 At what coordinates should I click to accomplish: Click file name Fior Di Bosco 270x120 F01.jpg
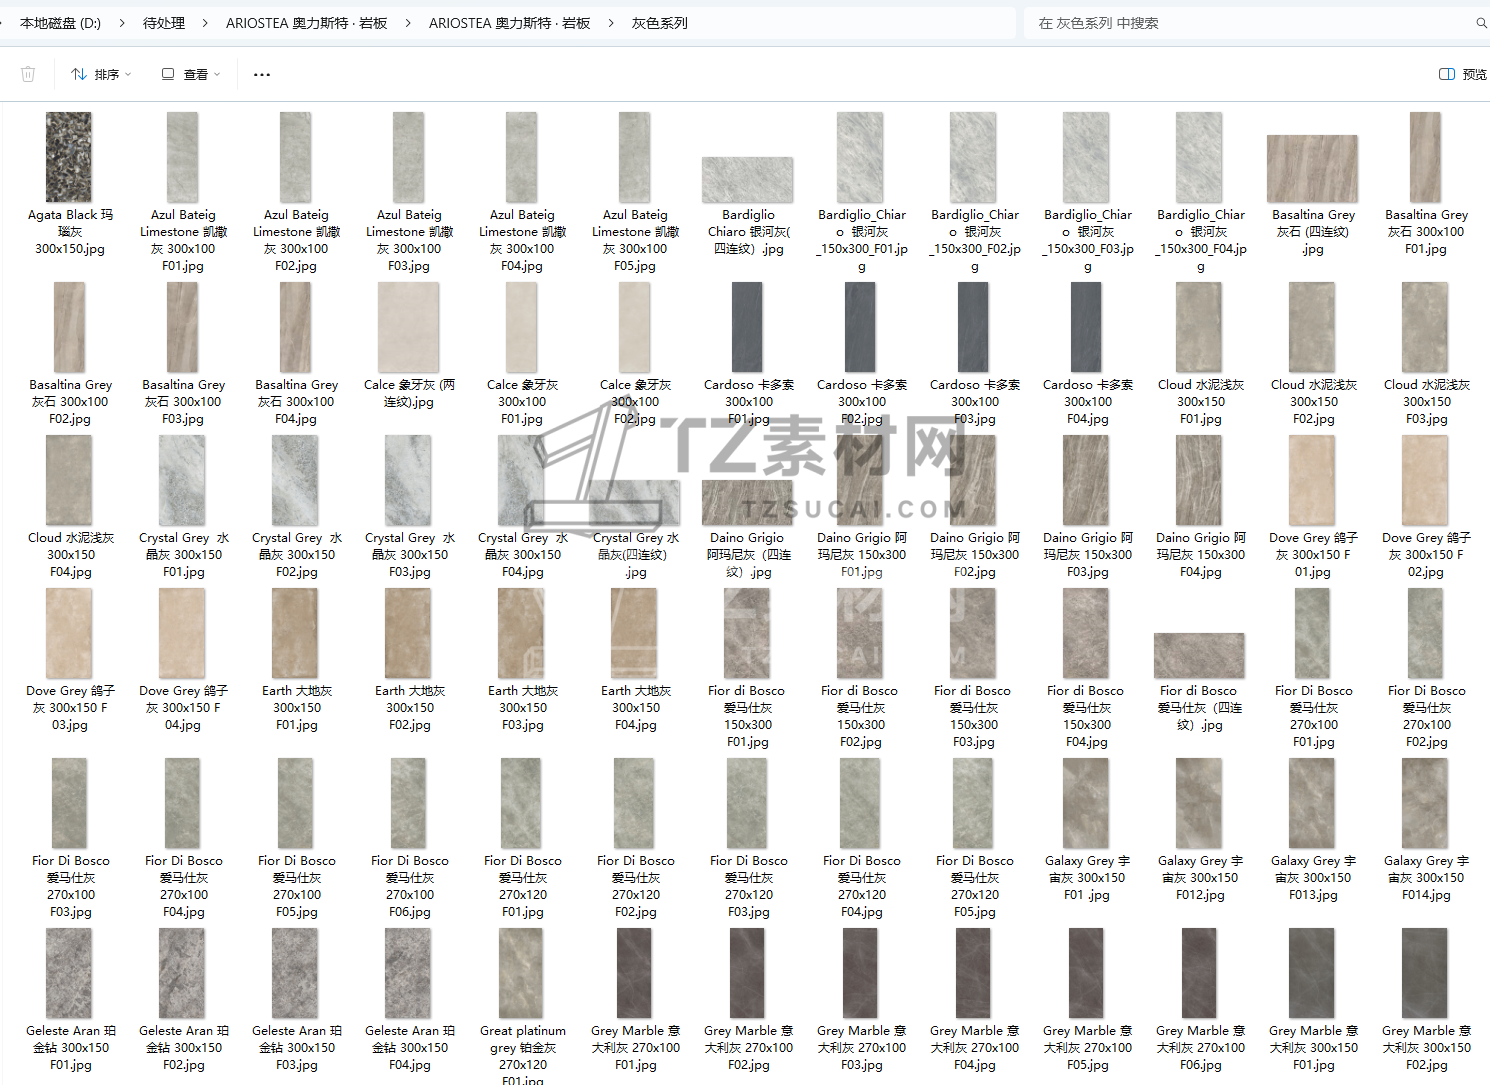523,886
